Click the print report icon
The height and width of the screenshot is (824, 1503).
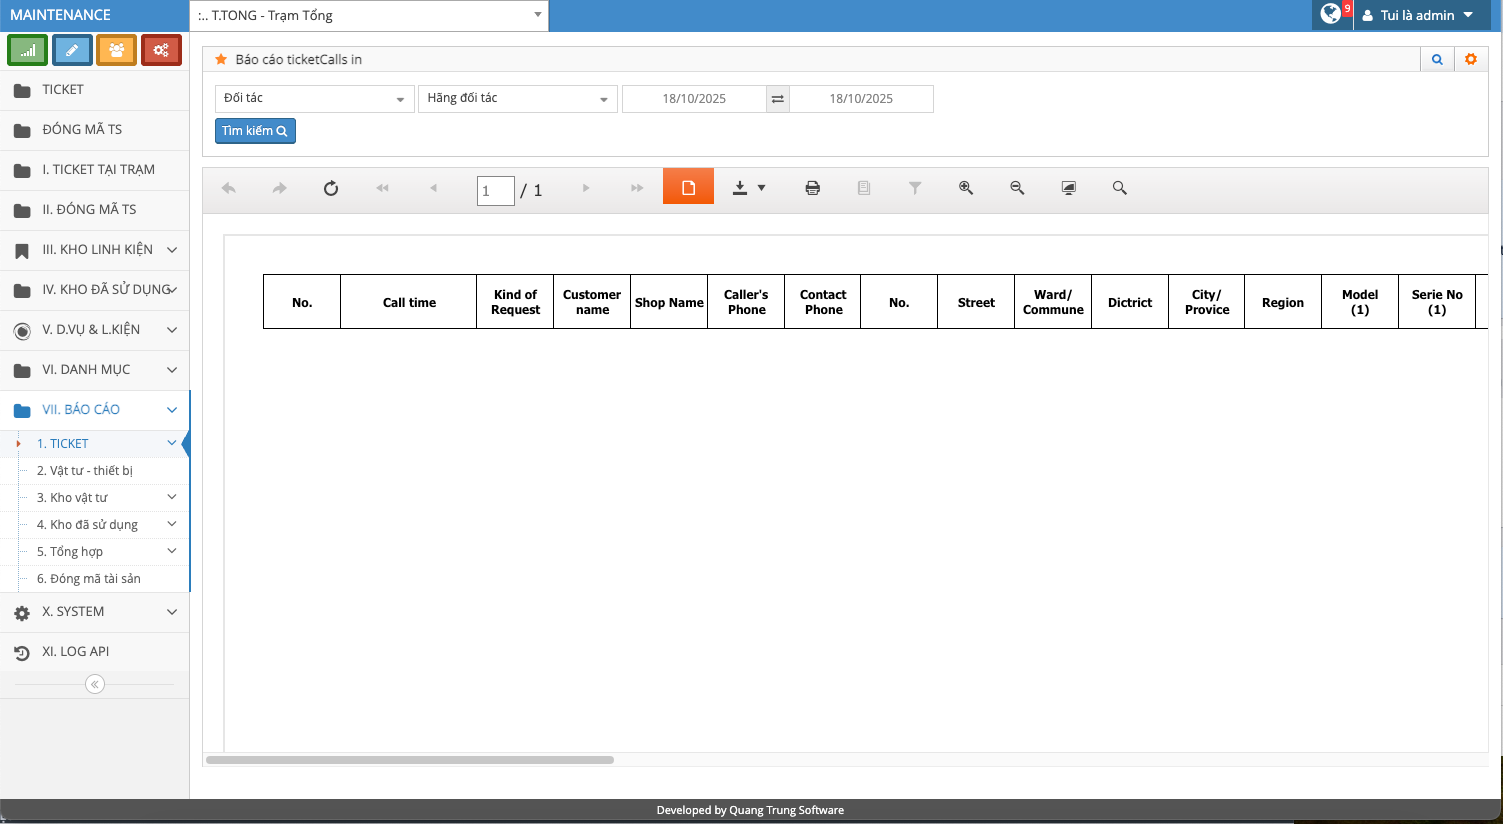[813, 188]
